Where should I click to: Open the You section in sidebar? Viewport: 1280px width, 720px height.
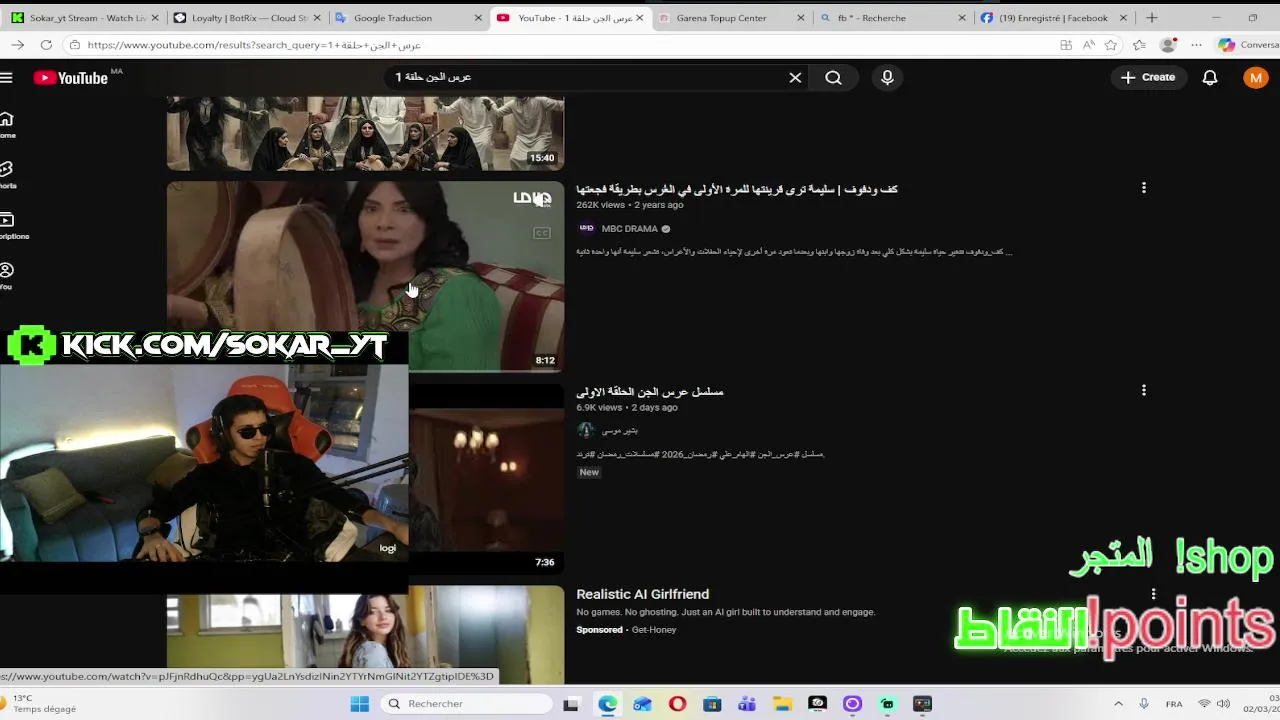pos(7,276)
